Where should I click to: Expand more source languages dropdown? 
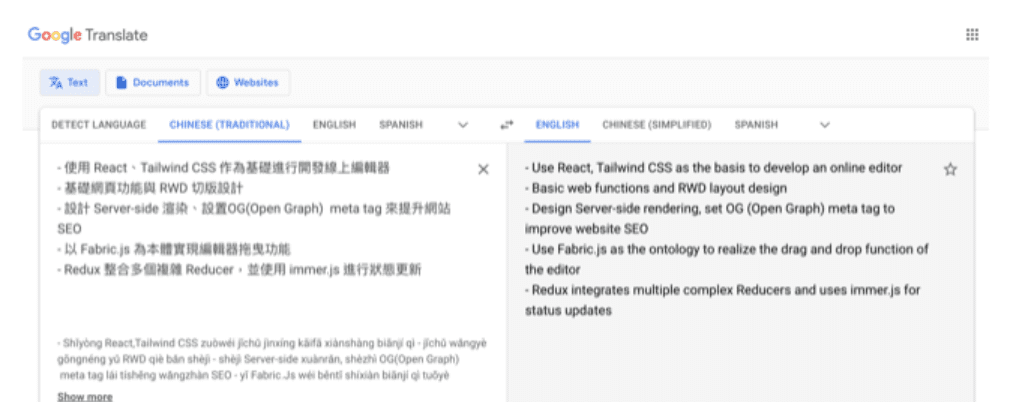(x=463, y=125)
